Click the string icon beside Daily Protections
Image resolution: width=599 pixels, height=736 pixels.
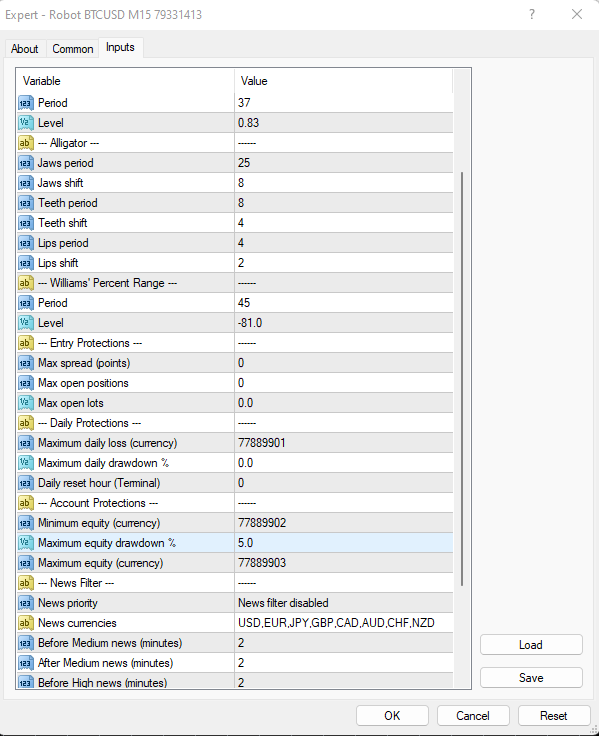[26, 423]
